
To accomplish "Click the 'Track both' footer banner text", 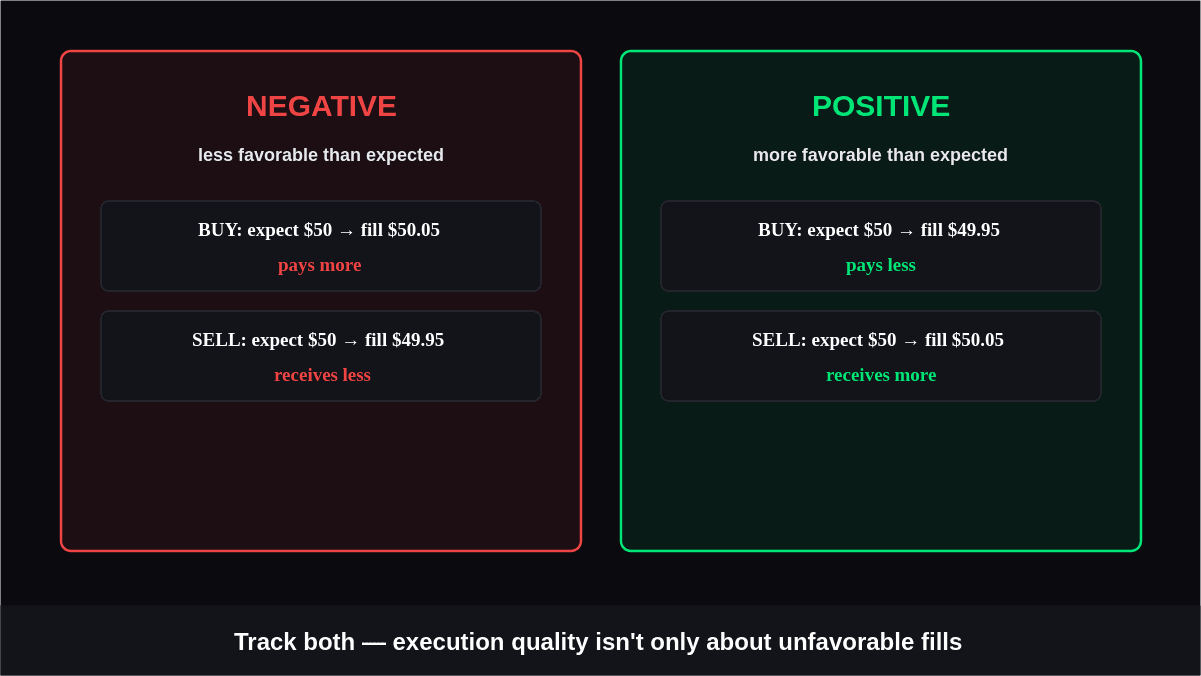I will tap(598, 642).
